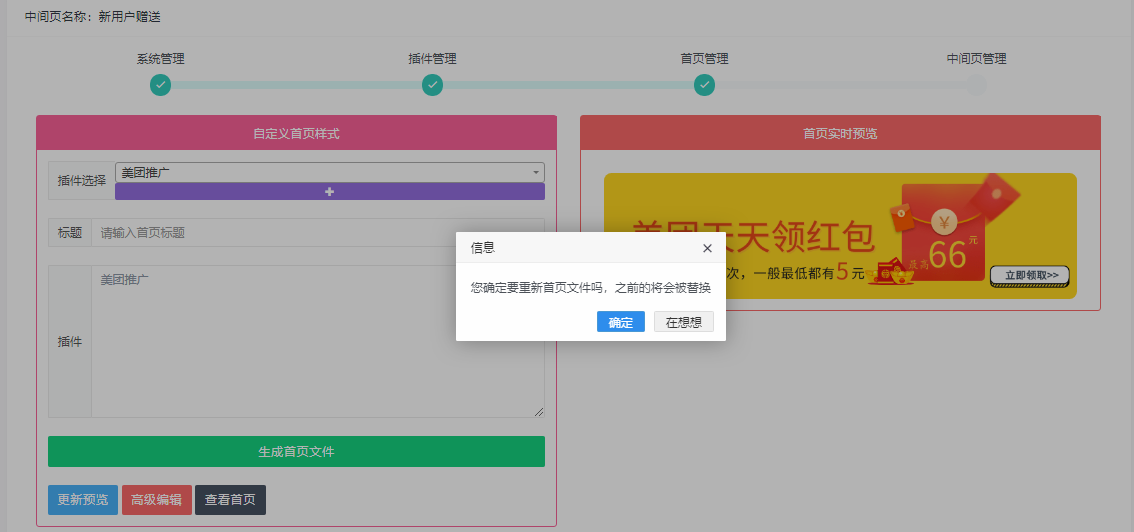Click the 确定 button in dialog
1134x532 pixels.
click(x=621, y=322)
